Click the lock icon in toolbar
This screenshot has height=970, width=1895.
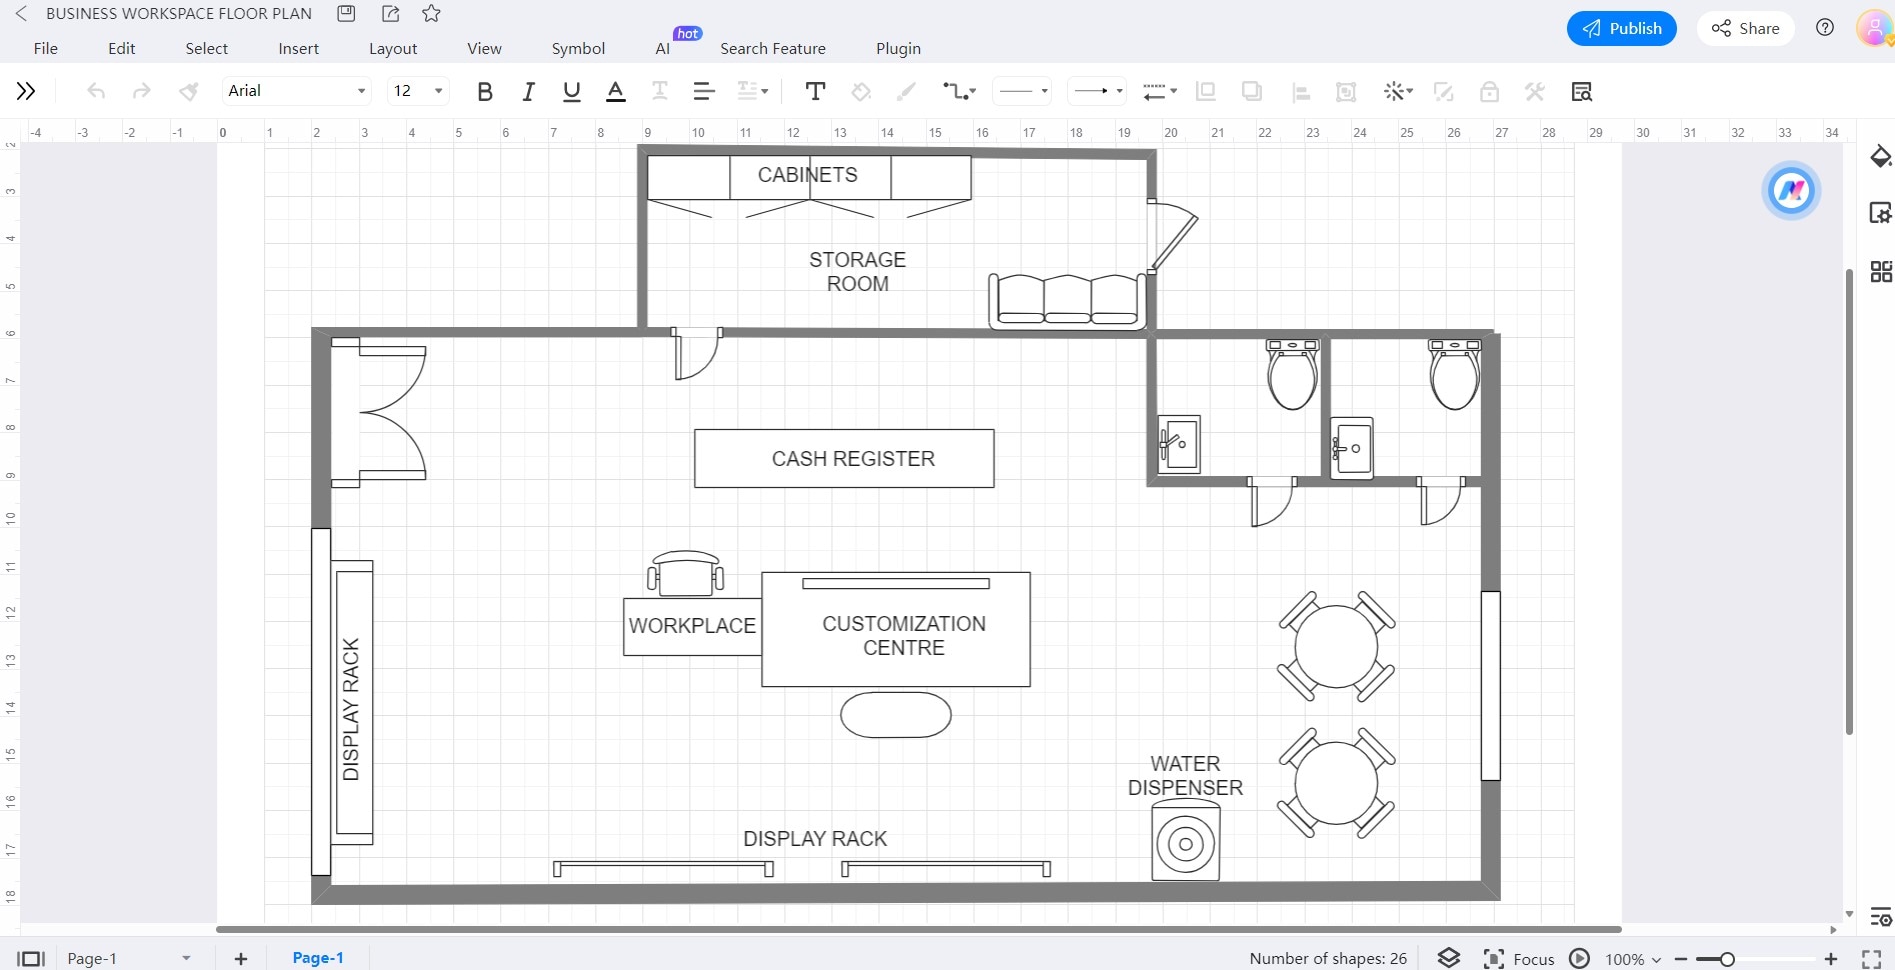[x=1489, y=91]
